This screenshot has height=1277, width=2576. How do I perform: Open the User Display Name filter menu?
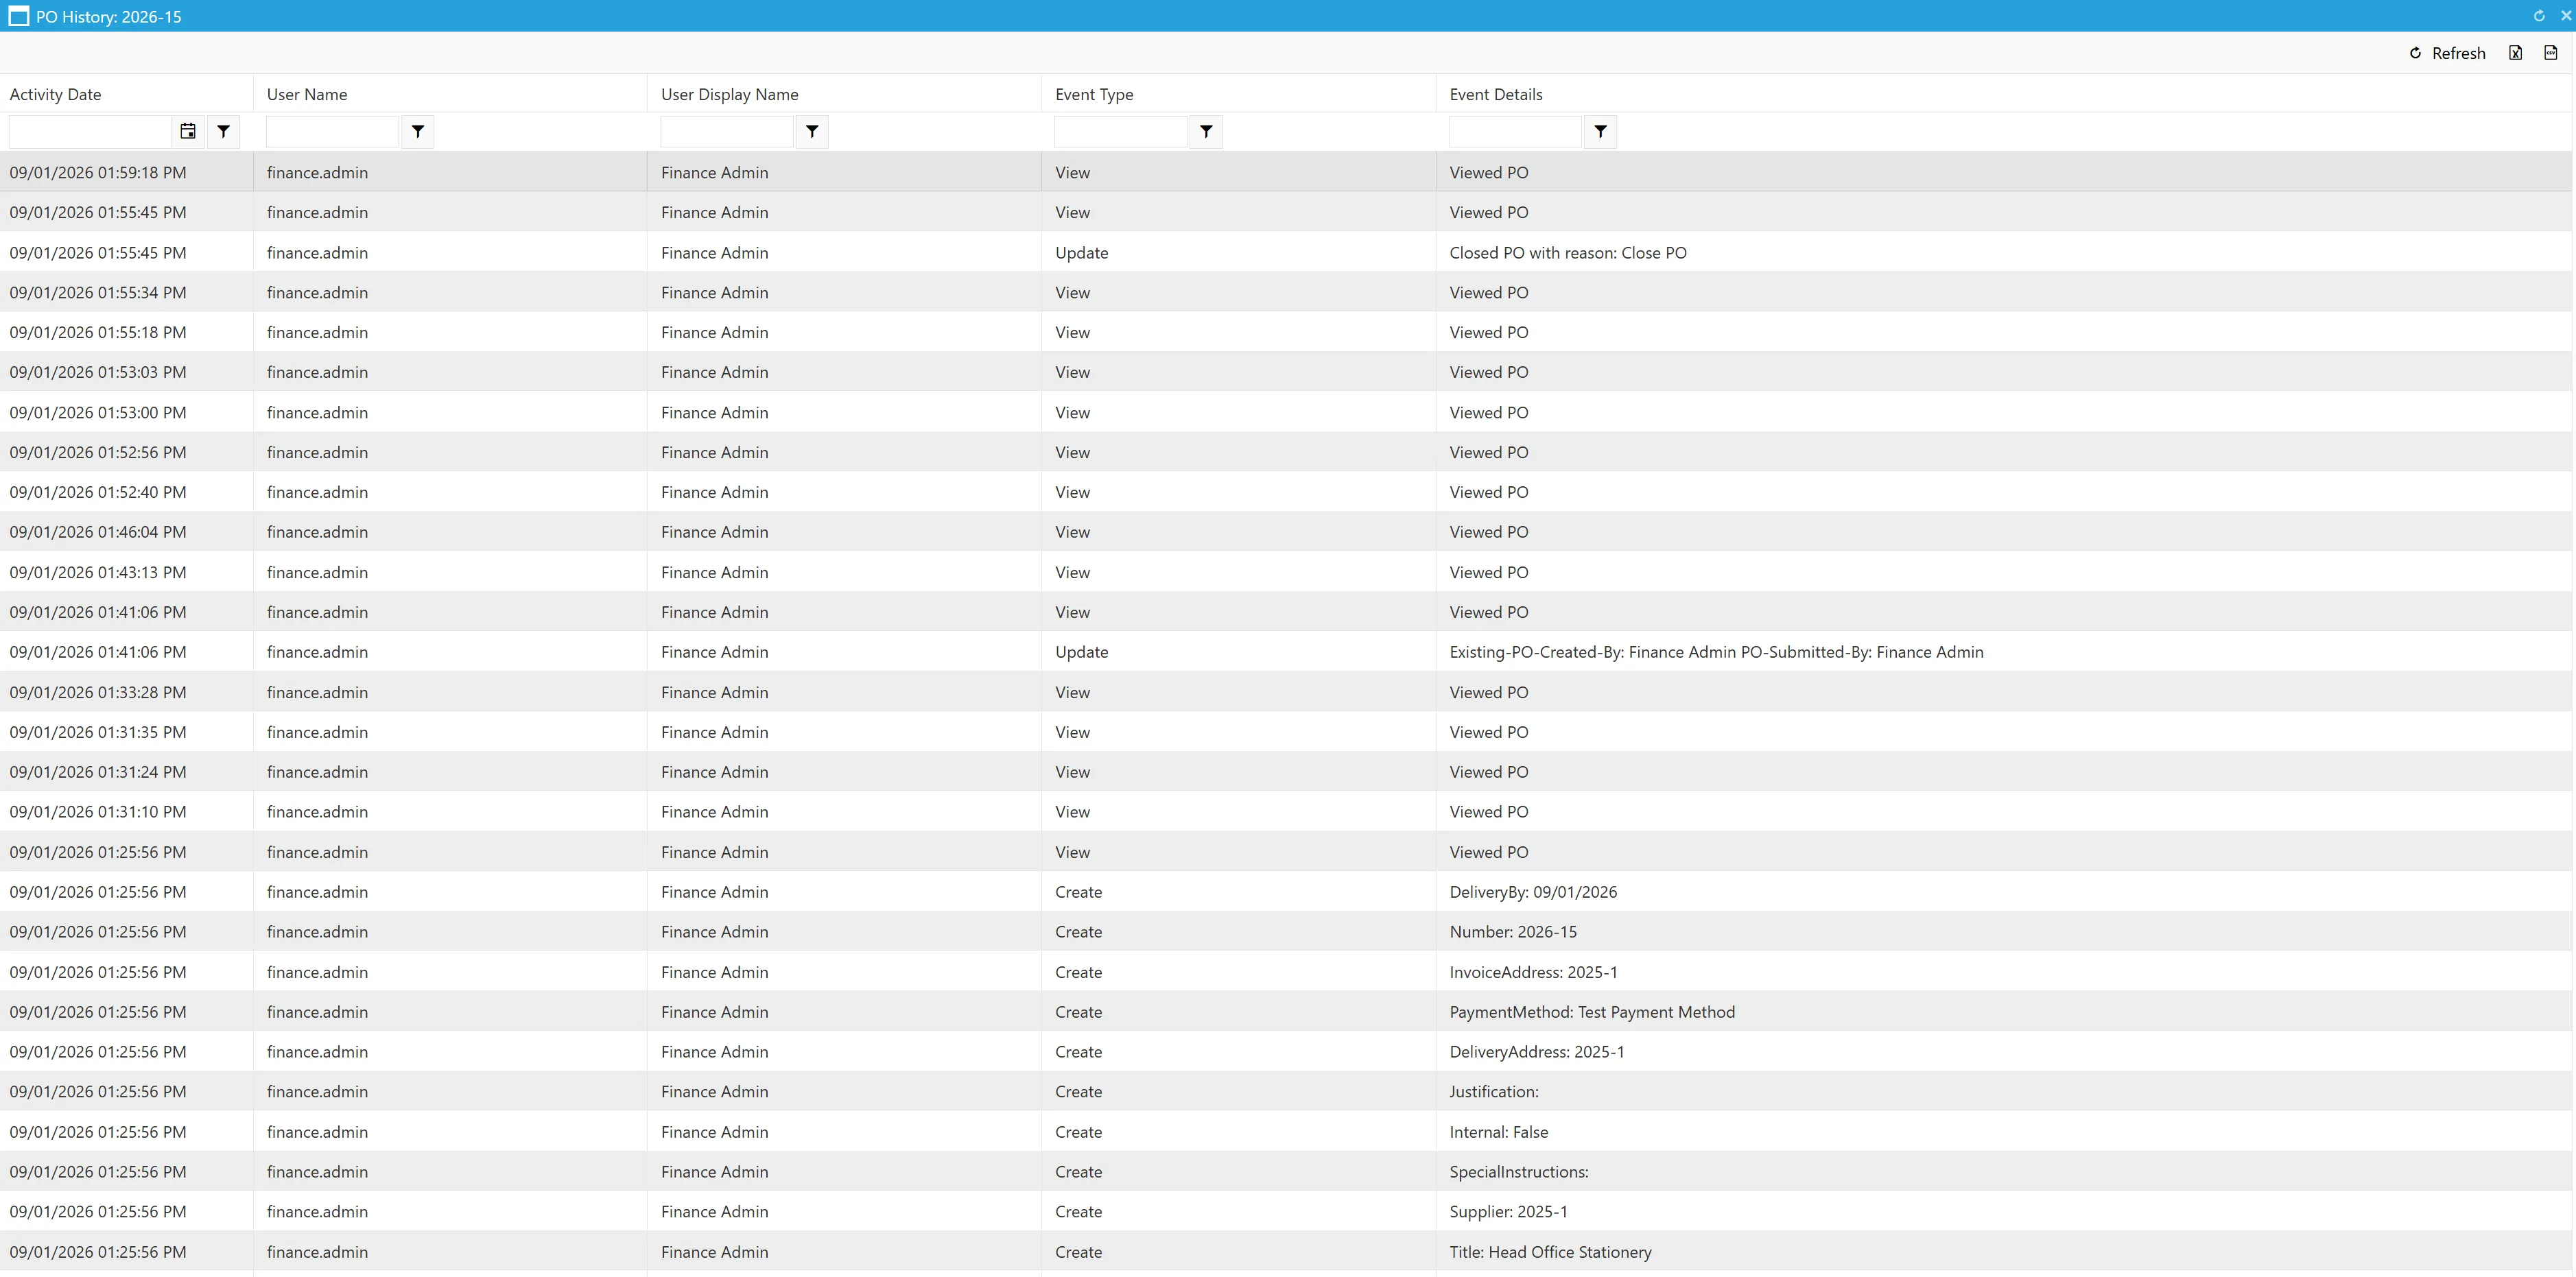[x=812, y=131]
